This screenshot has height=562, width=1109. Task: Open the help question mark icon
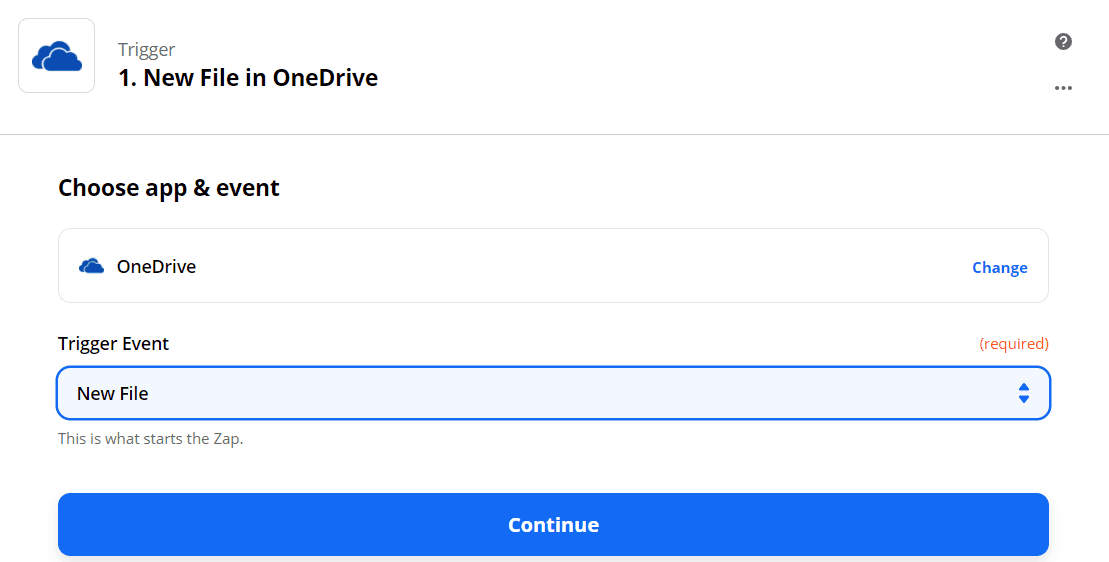1063,41
